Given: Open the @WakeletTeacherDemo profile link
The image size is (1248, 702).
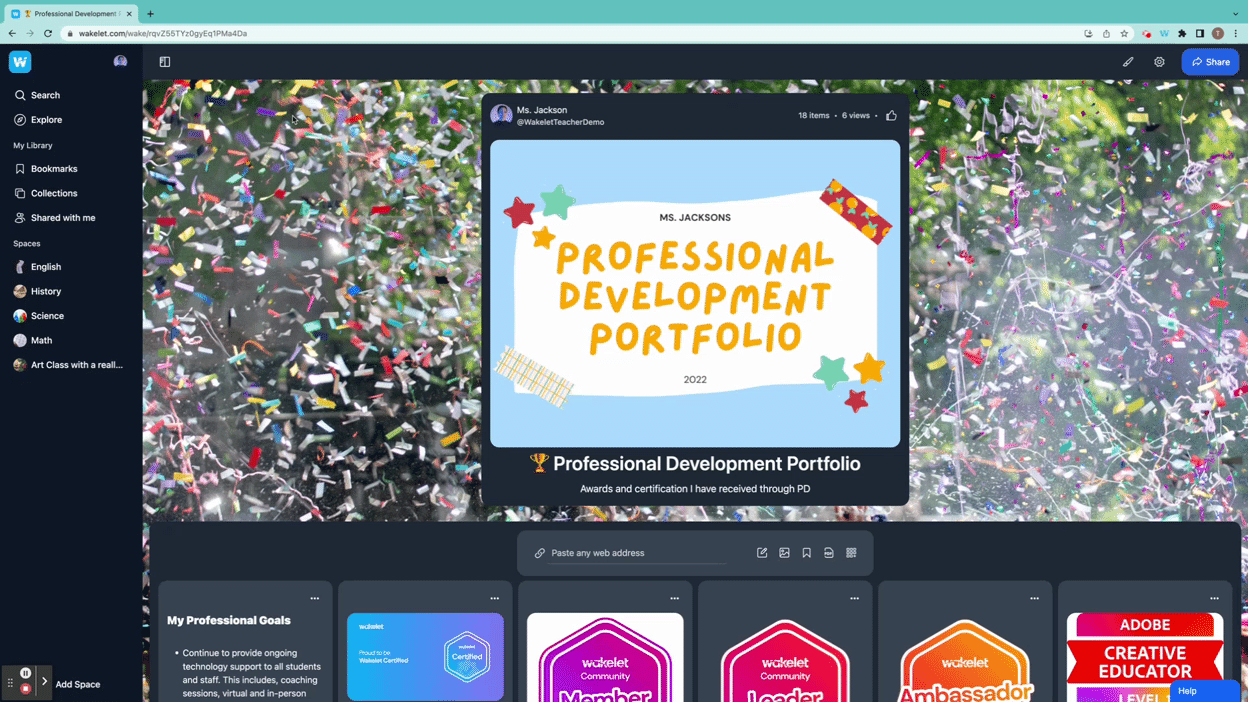Looking at the screenshot, I should (x=560, y=122).
